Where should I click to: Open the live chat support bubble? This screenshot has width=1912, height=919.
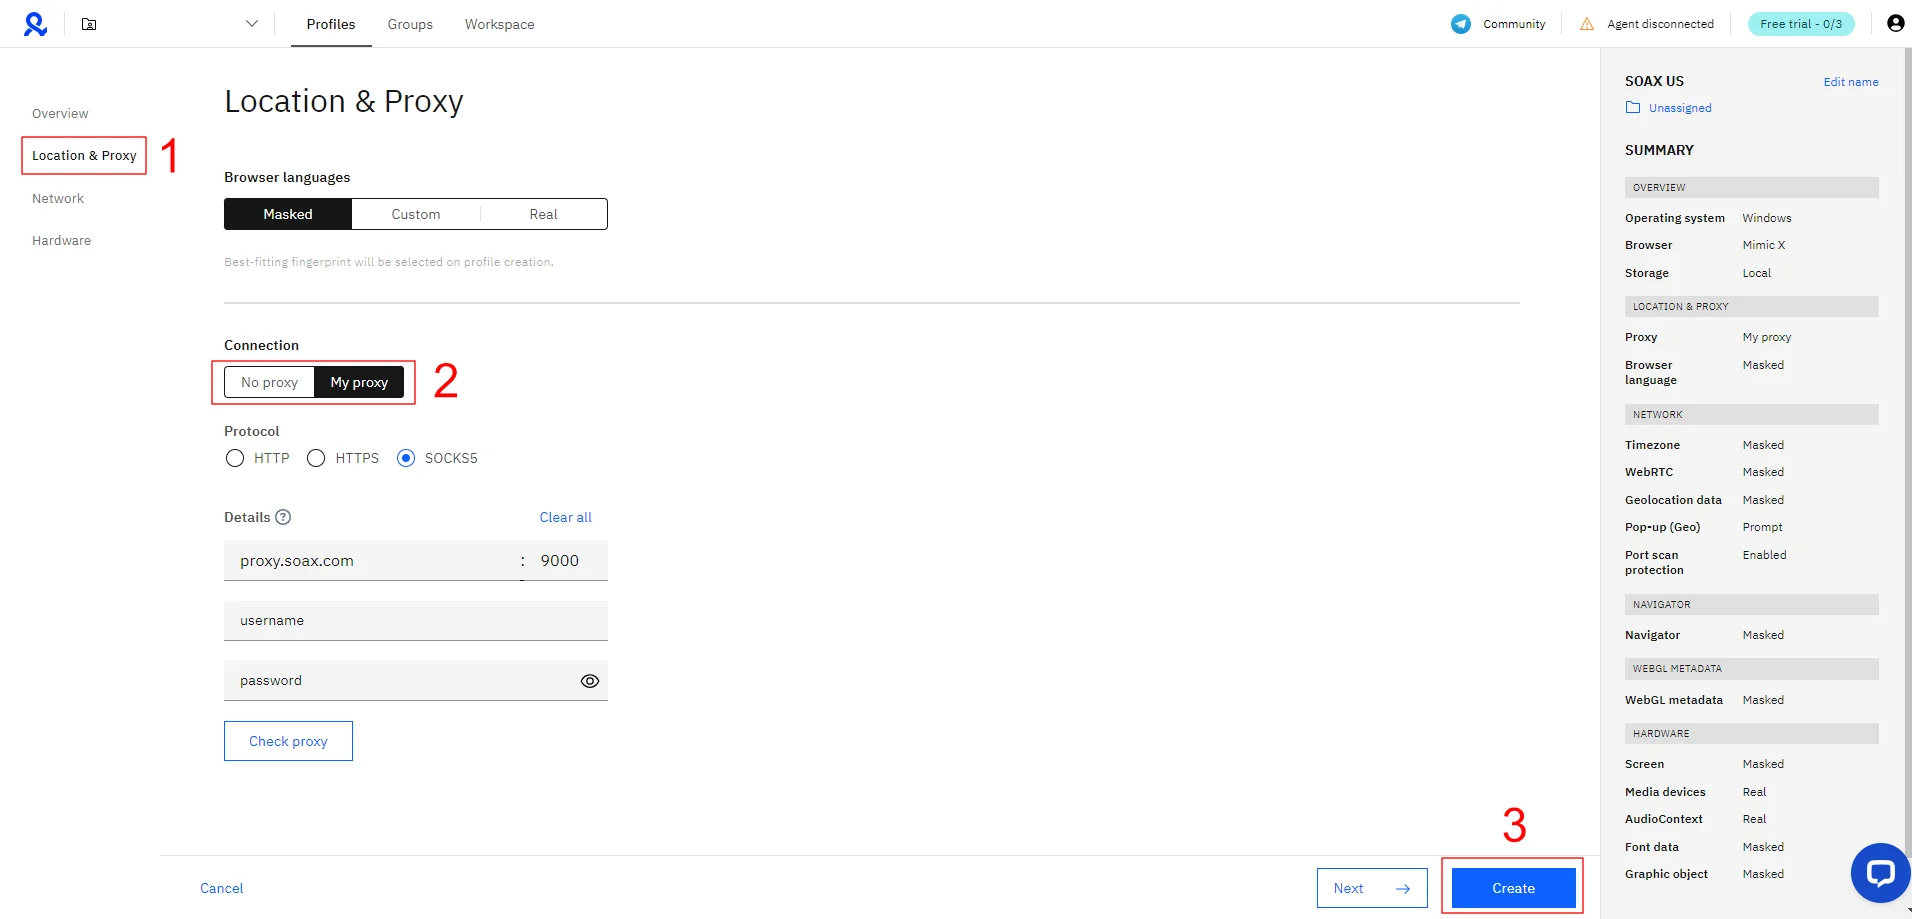tap(1880, 872)
